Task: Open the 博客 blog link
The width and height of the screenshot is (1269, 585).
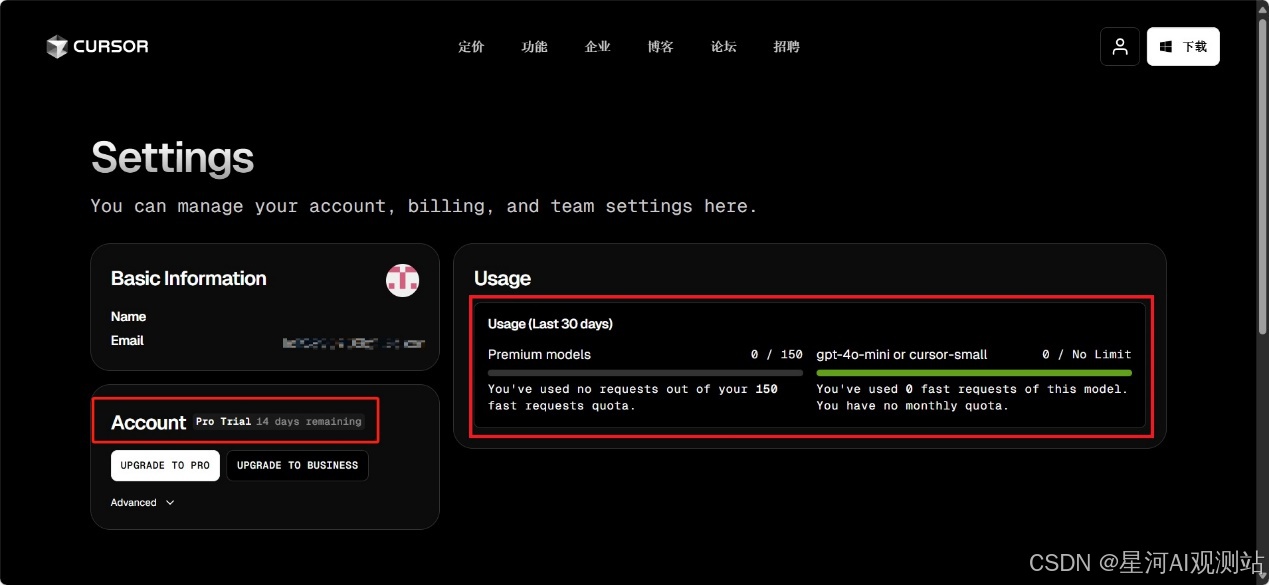Action: (x=661, y=47)
